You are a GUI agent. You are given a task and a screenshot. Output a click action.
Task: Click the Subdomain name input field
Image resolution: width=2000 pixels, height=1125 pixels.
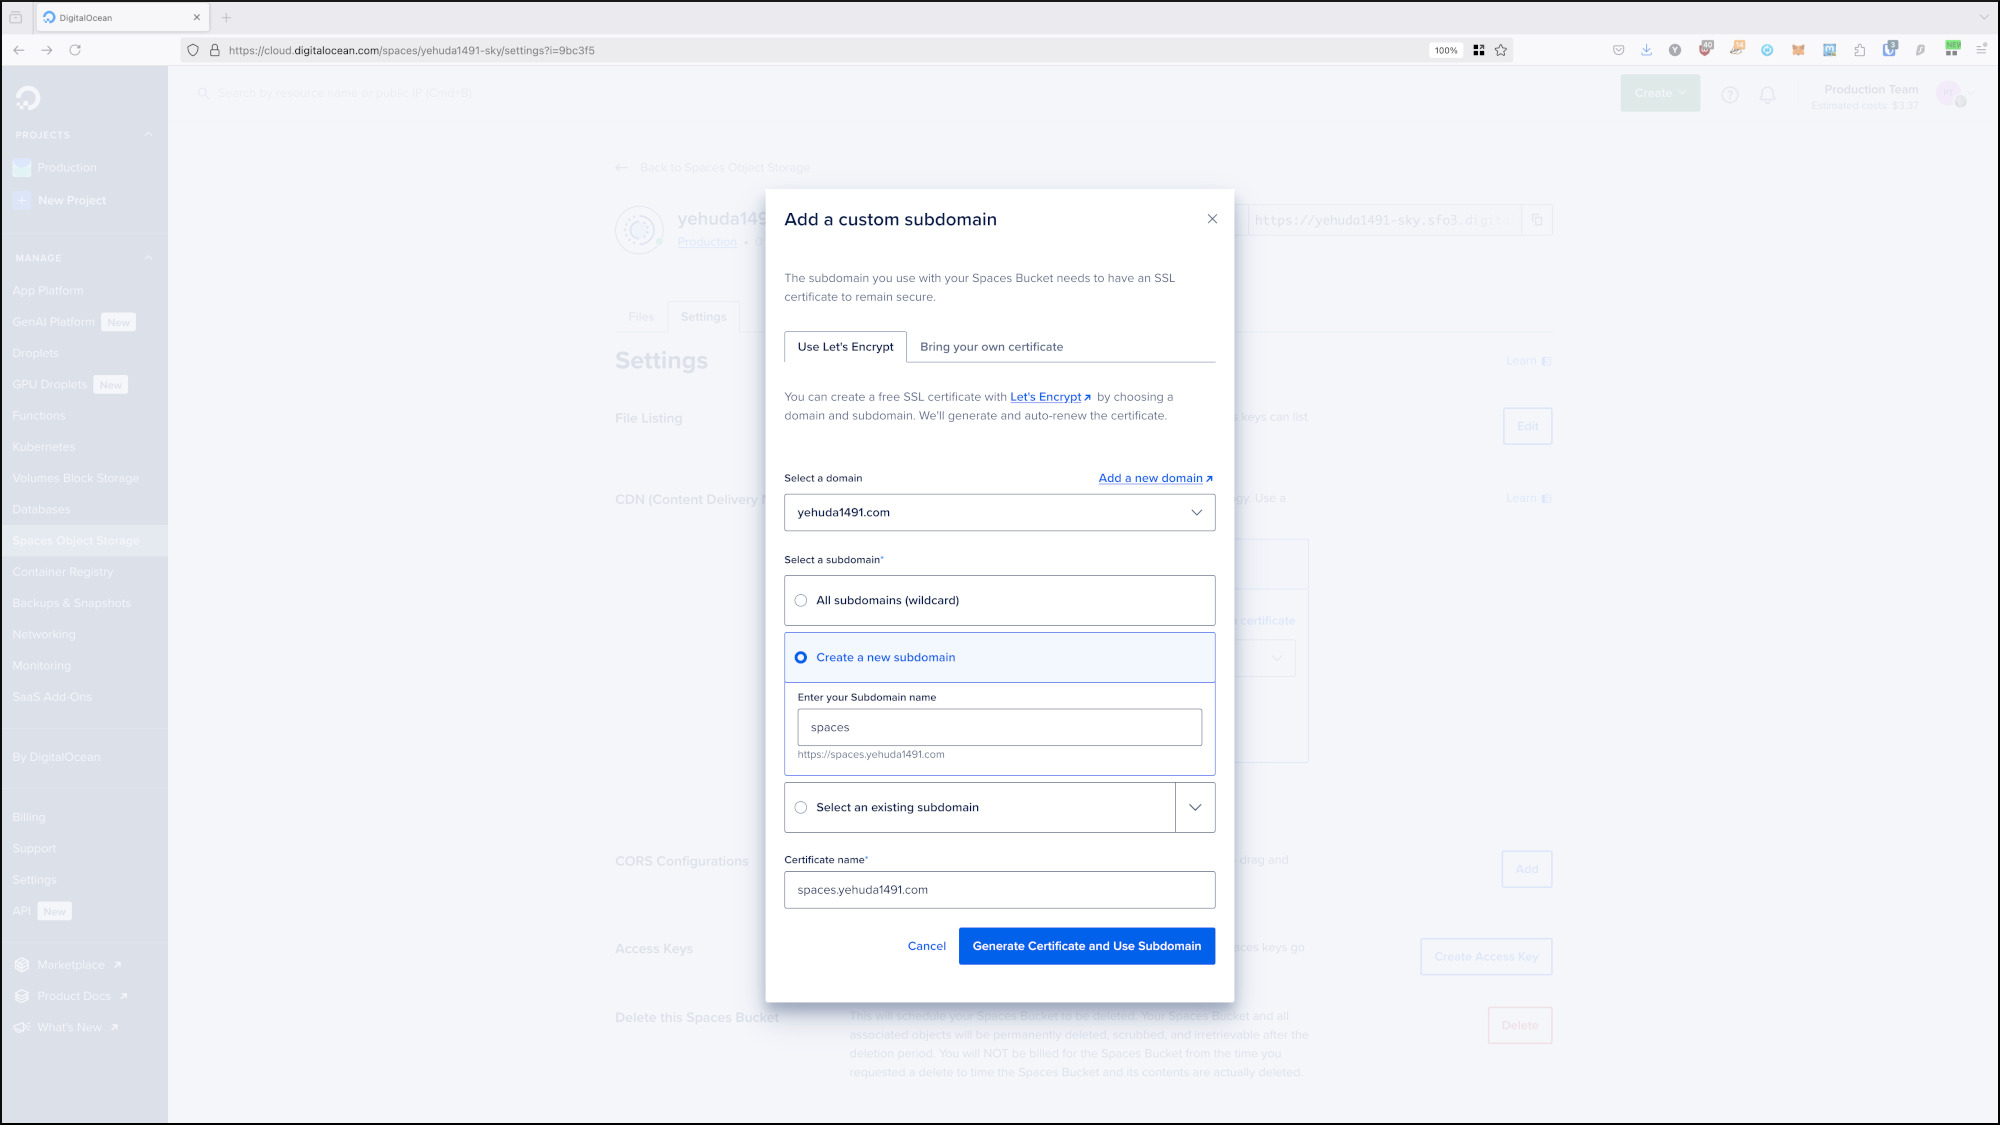999,727
